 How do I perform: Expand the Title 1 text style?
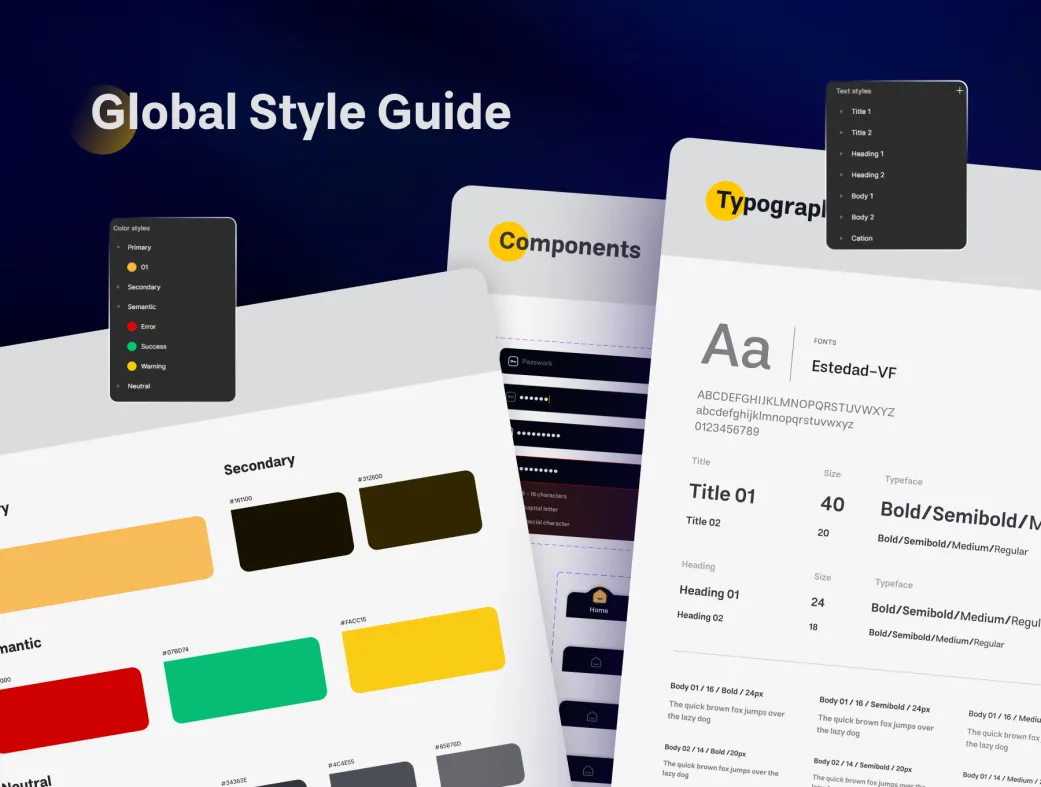click(x=842, y=112)
